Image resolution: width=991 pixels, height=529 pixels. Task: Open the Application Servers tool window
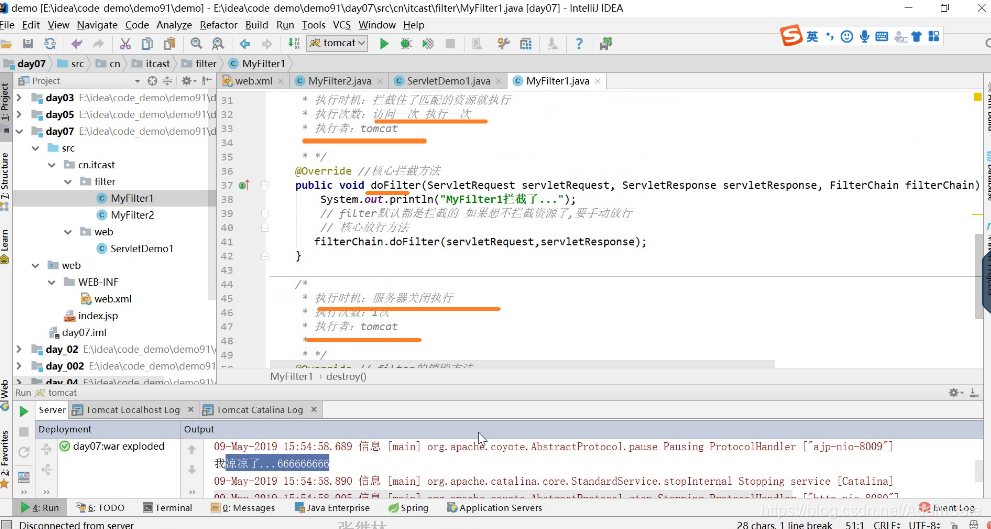[x=495, y=508]
